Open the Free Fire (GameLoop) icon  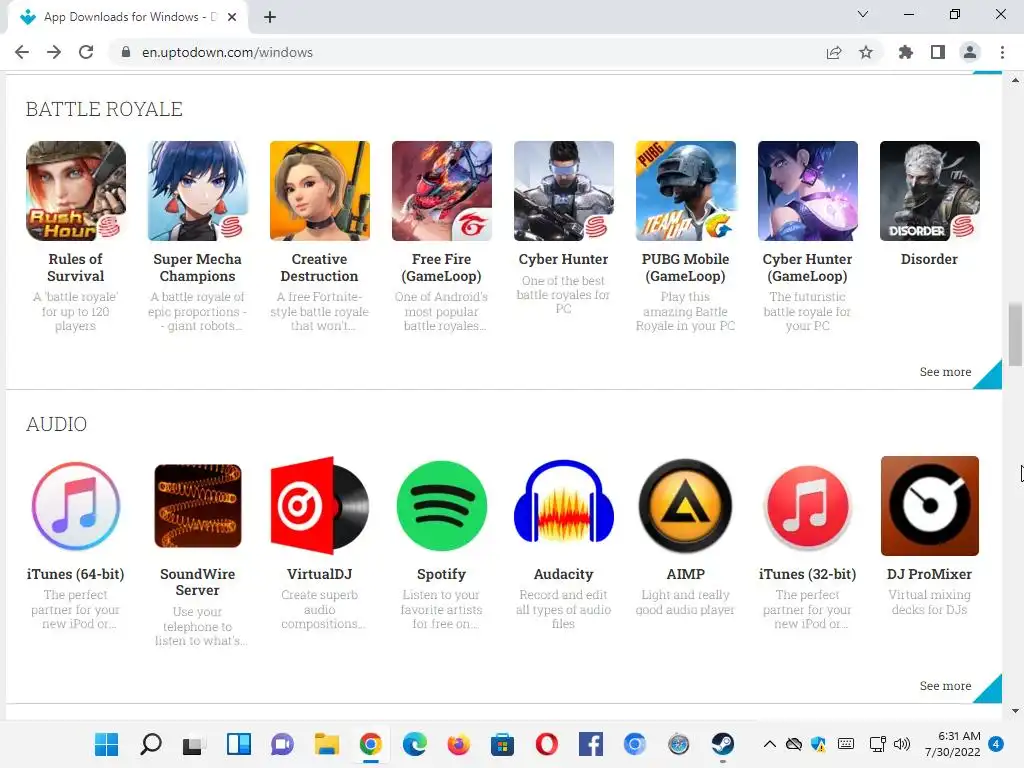click(x=442, y=191)
